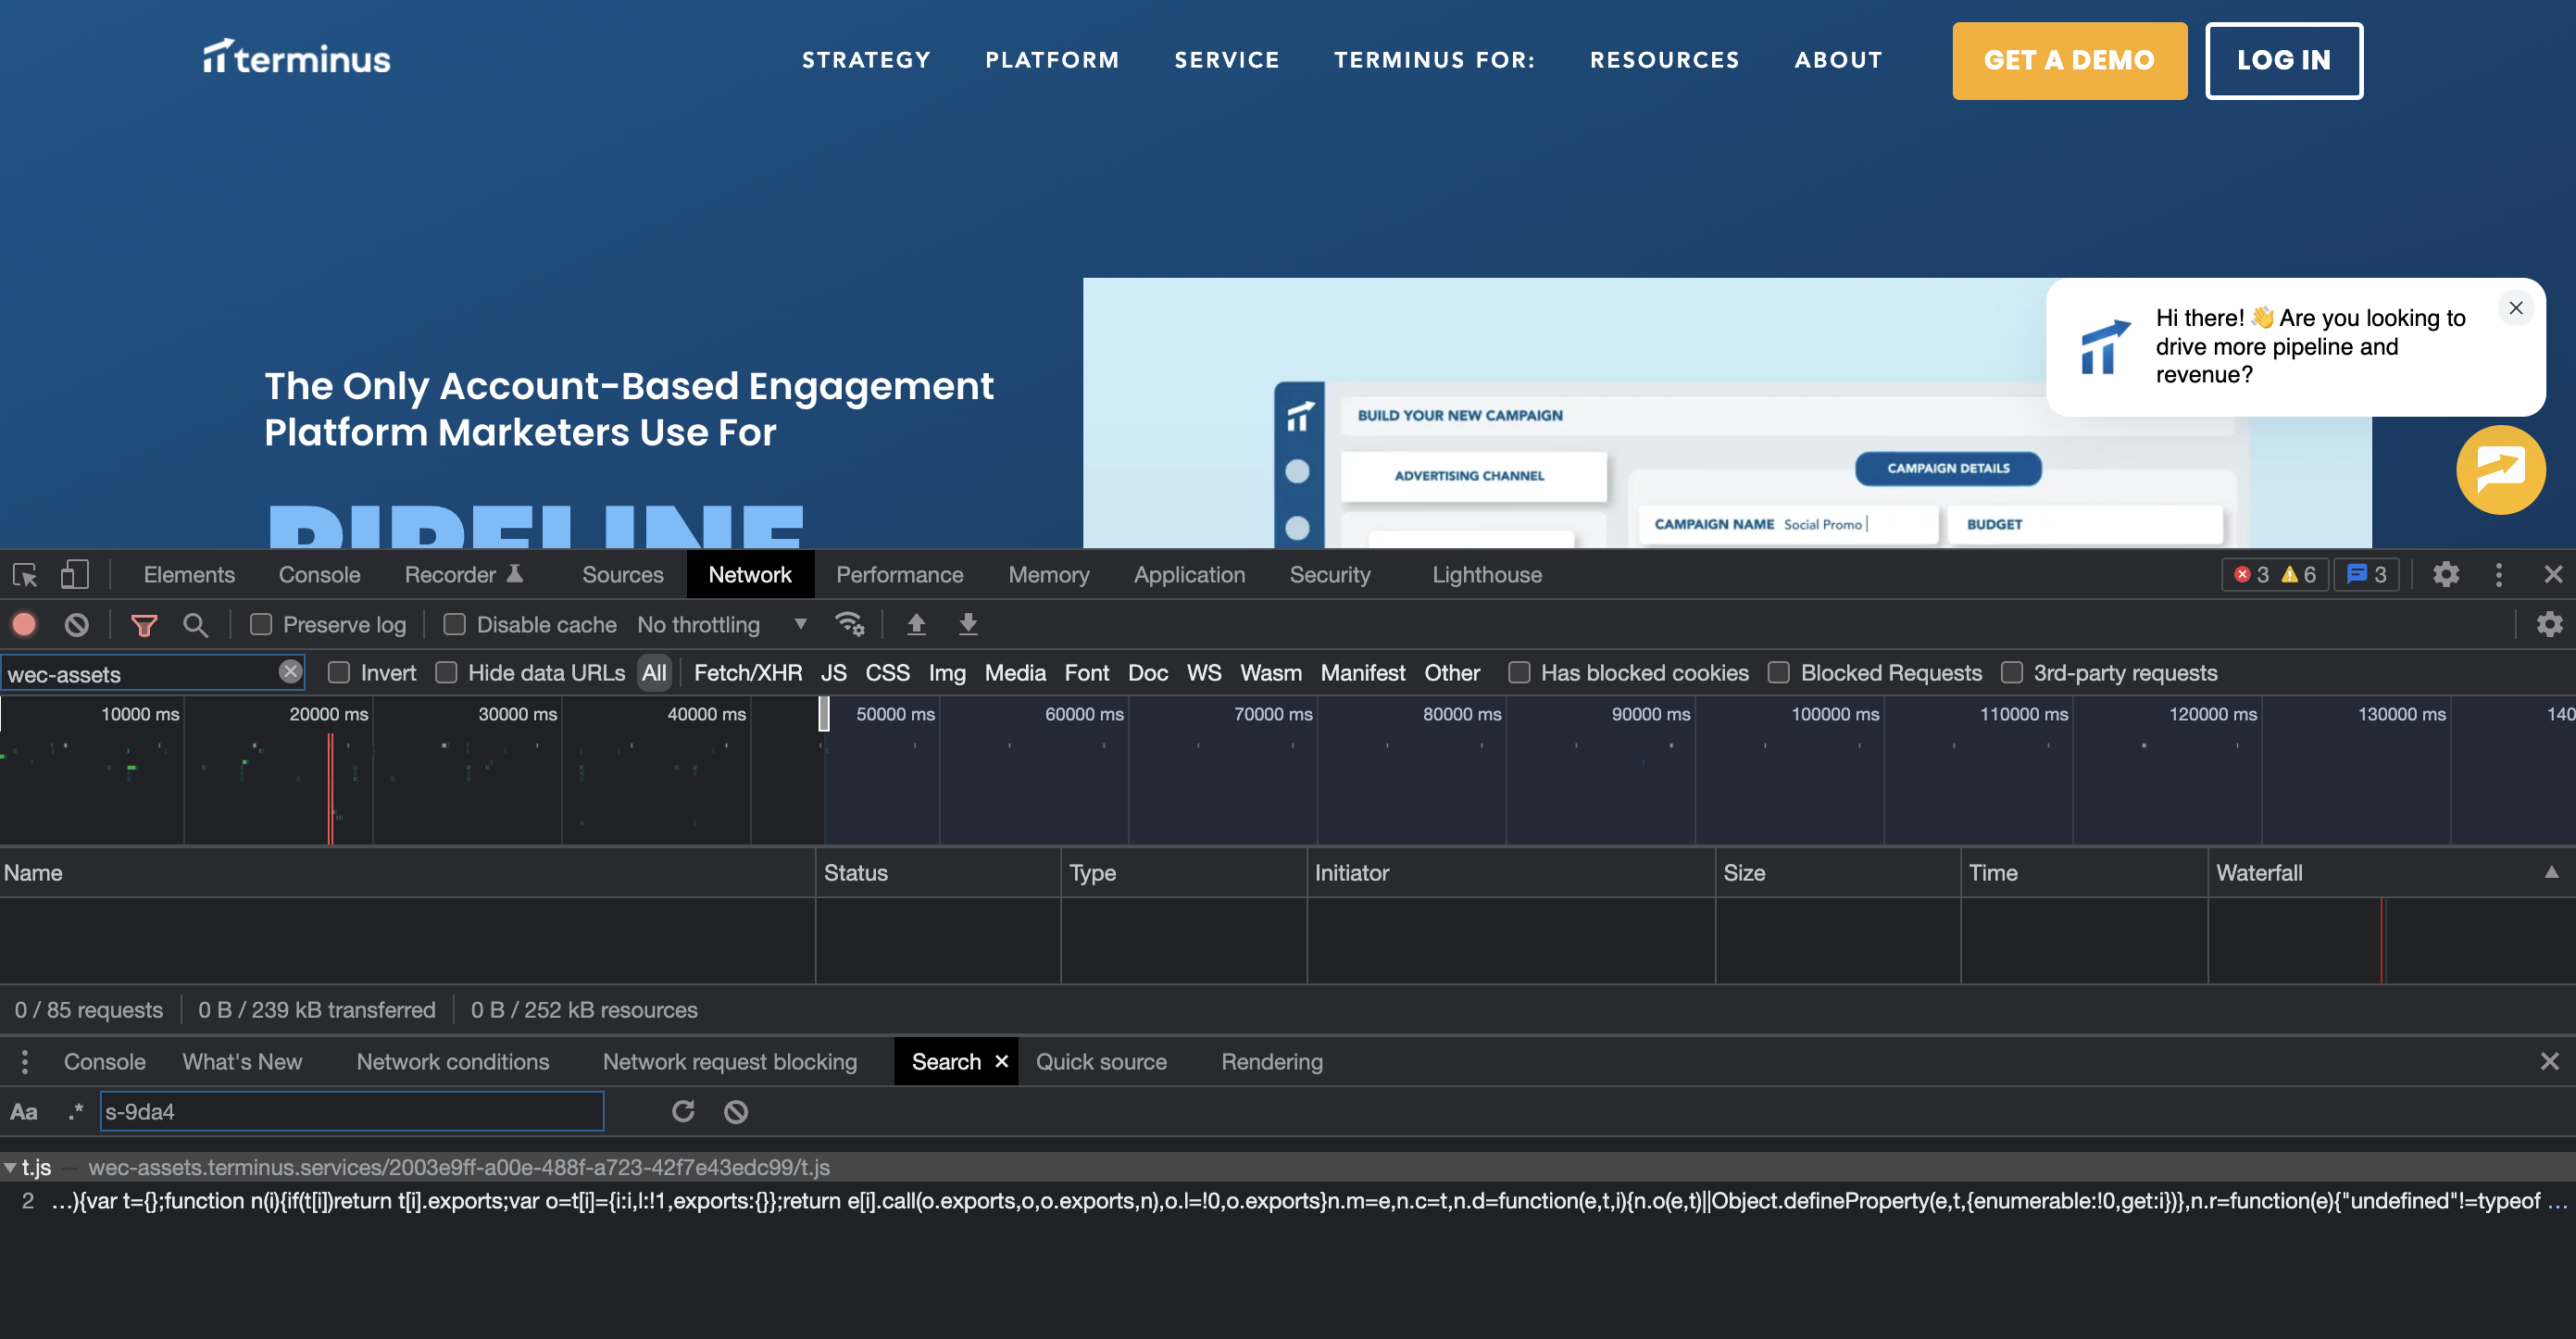Stop recording network log
Viewport: 2576px width, 1339px height.
[x=24, y=625]
